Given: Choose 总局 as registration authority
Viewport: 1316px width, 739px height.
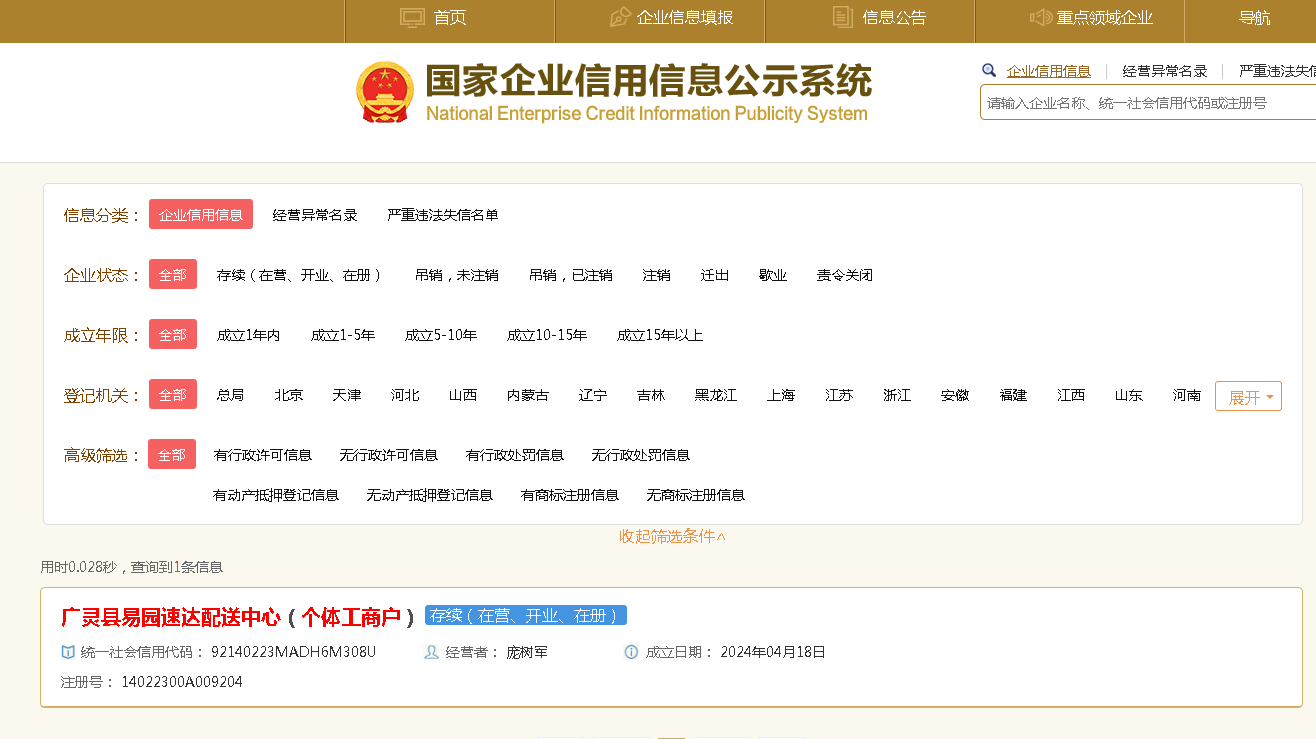Looking at the screenshot, I should pyautogui.click(x=231, y=395).
